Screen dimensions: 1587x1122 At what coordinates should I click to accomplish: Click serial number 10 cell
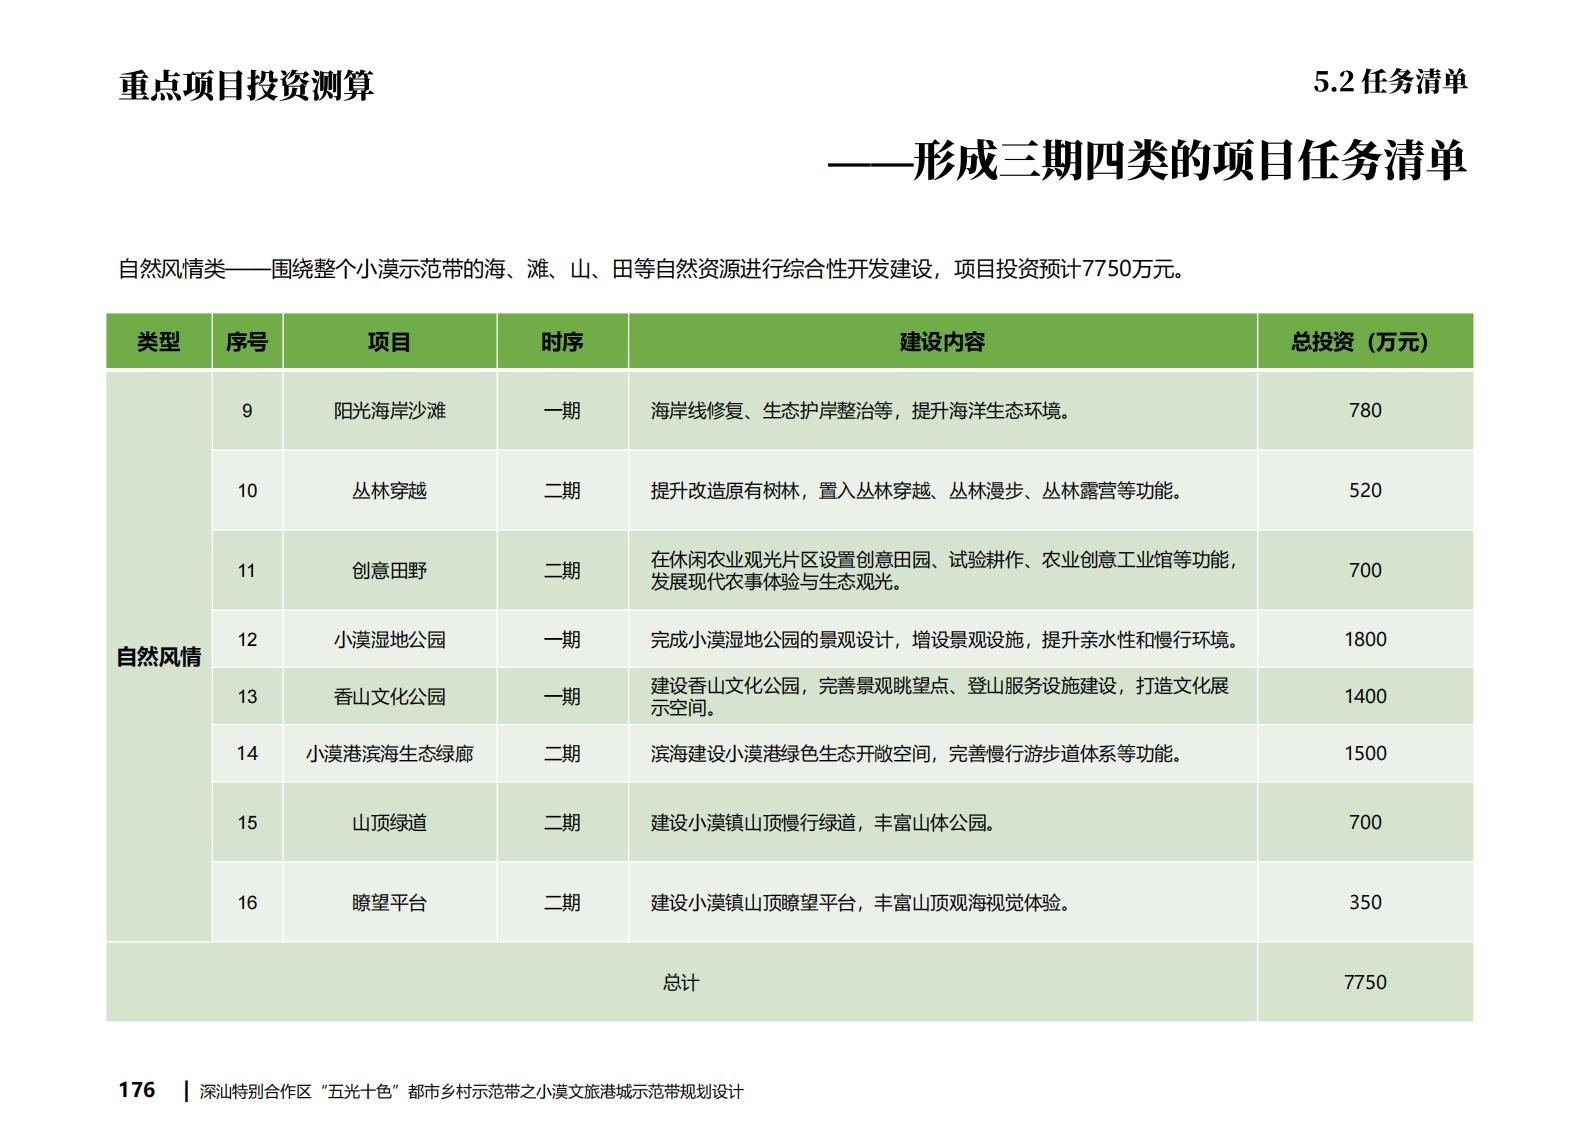click(x=247, y=491)
